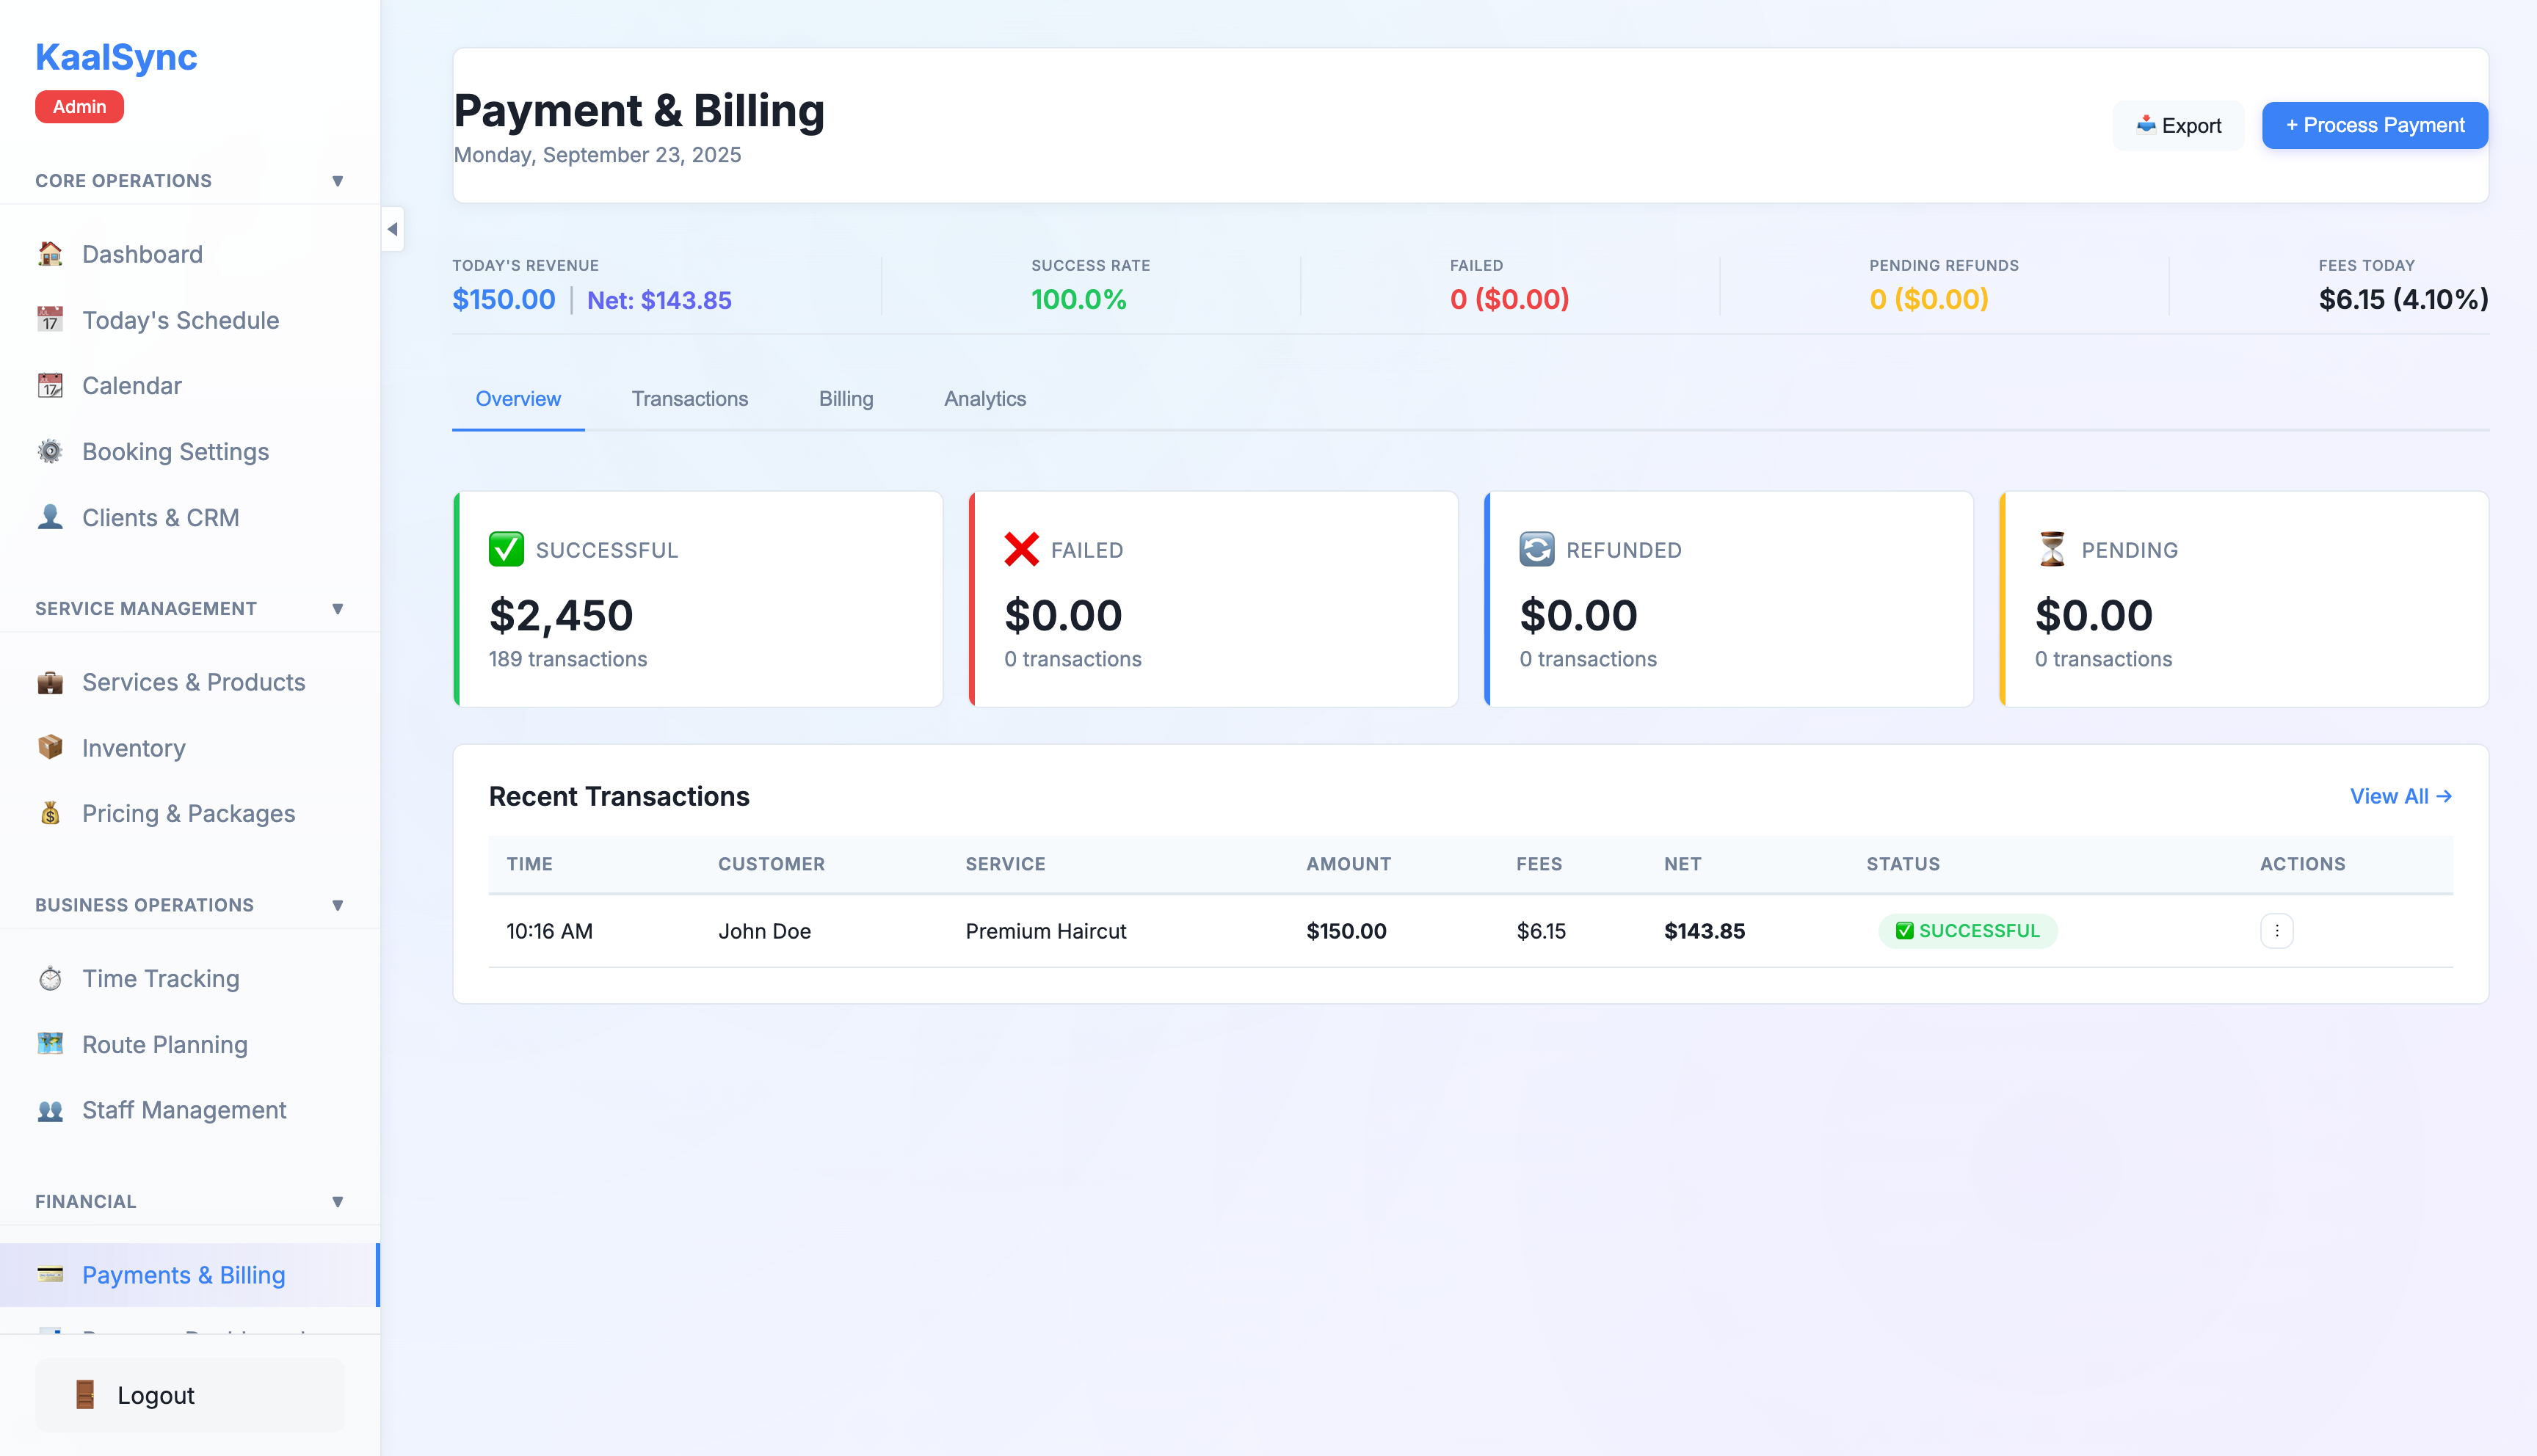Collapse the FINANCIAL section
Viewport: 2537px width, 1456px height.
tap(338, 1201)
